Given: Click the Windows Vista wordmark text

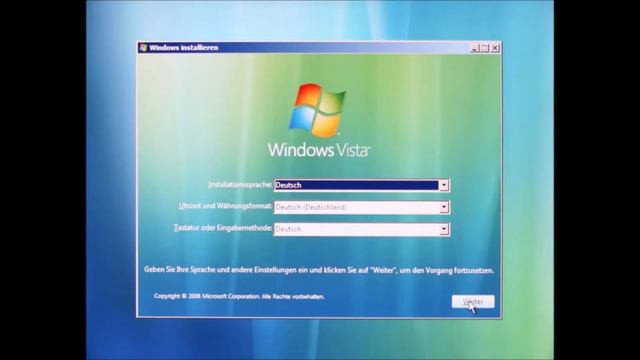Looking at the screenshot, I should pos(319,150).
